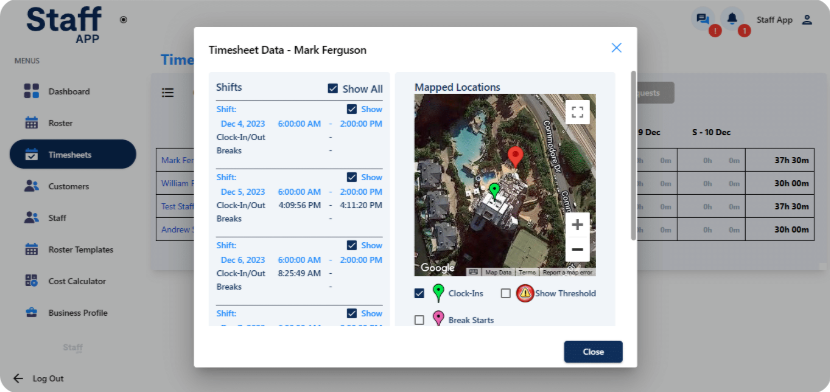Click the green Clock-Ins legend pin

(x=438, y=293)
